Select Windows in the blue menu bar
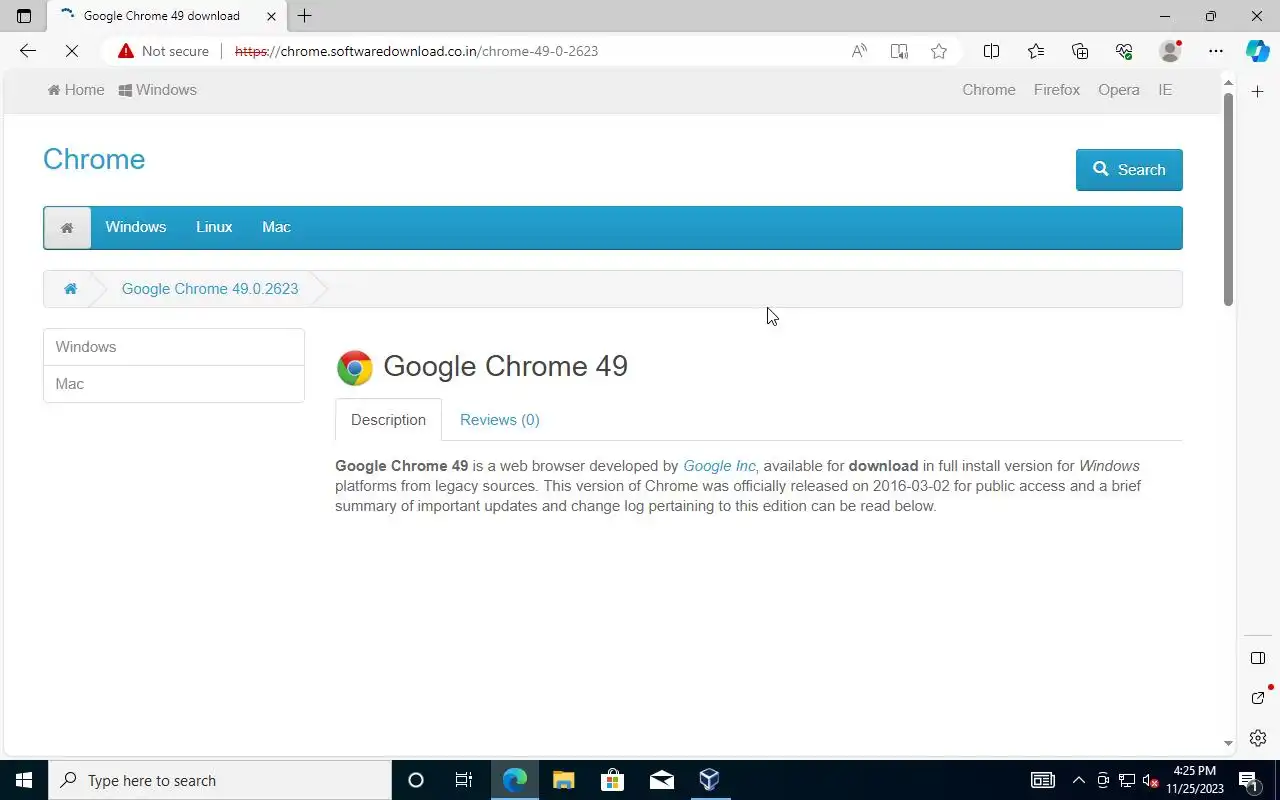 (x=136, y=227)
